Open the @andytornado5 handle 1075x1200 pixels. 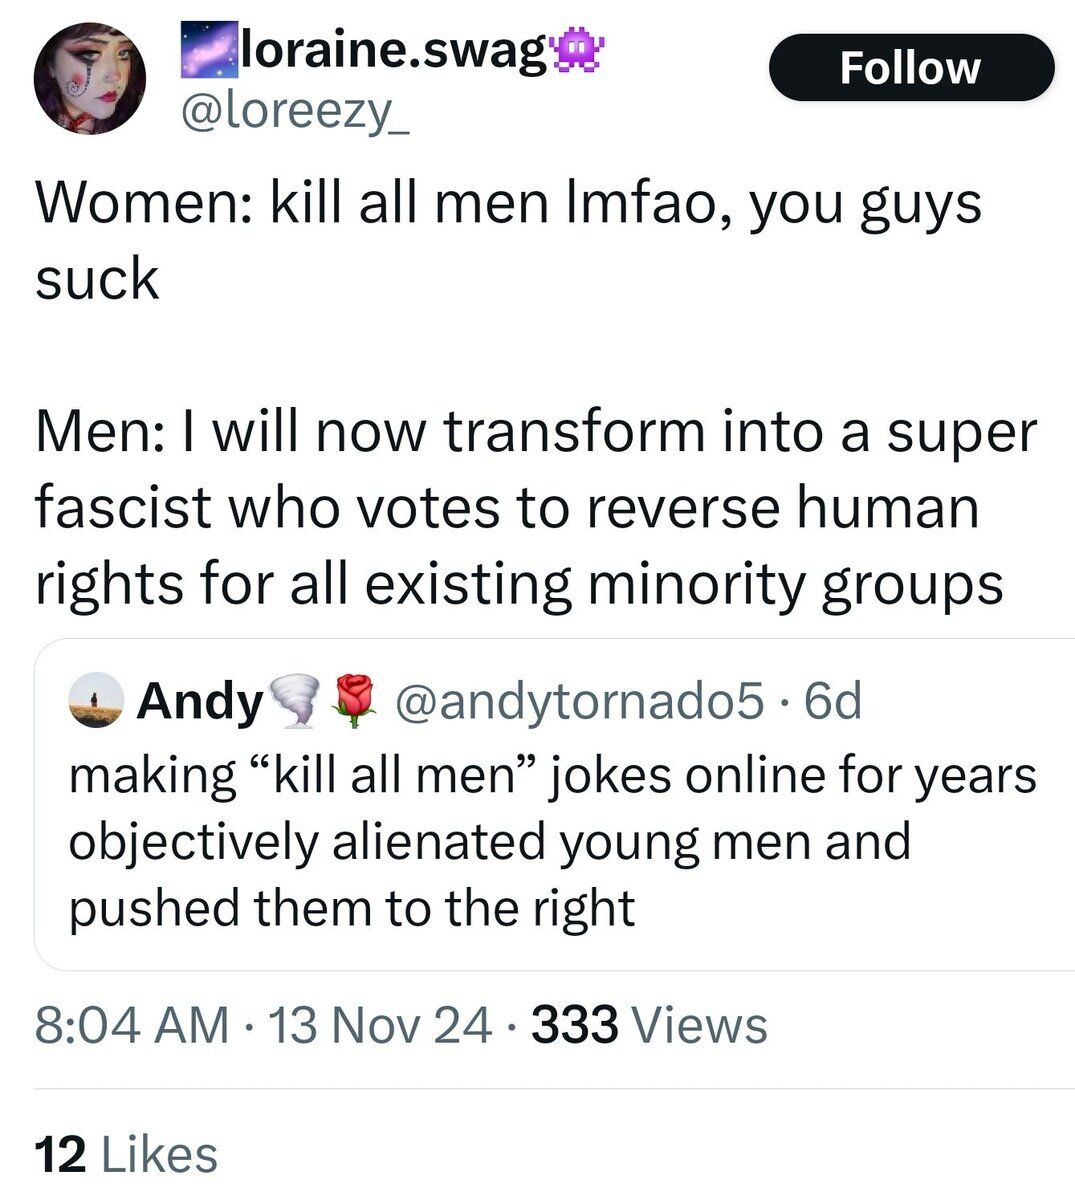(x=581, y=701)
